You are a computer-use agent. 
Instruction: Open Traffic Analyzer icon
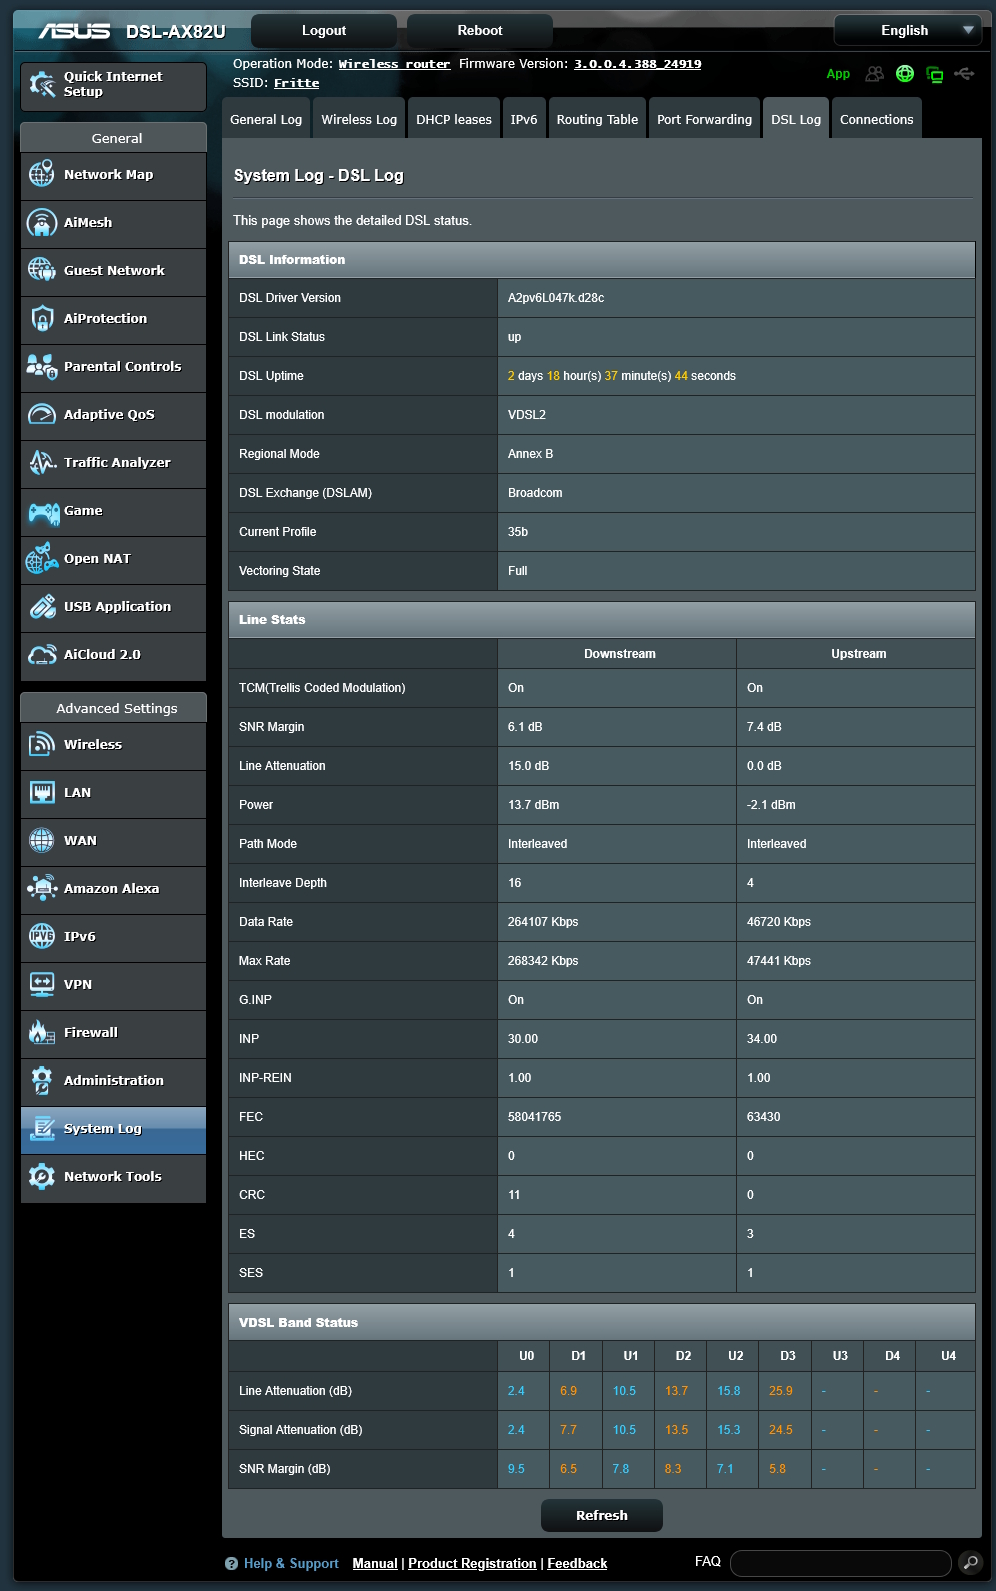42,462
